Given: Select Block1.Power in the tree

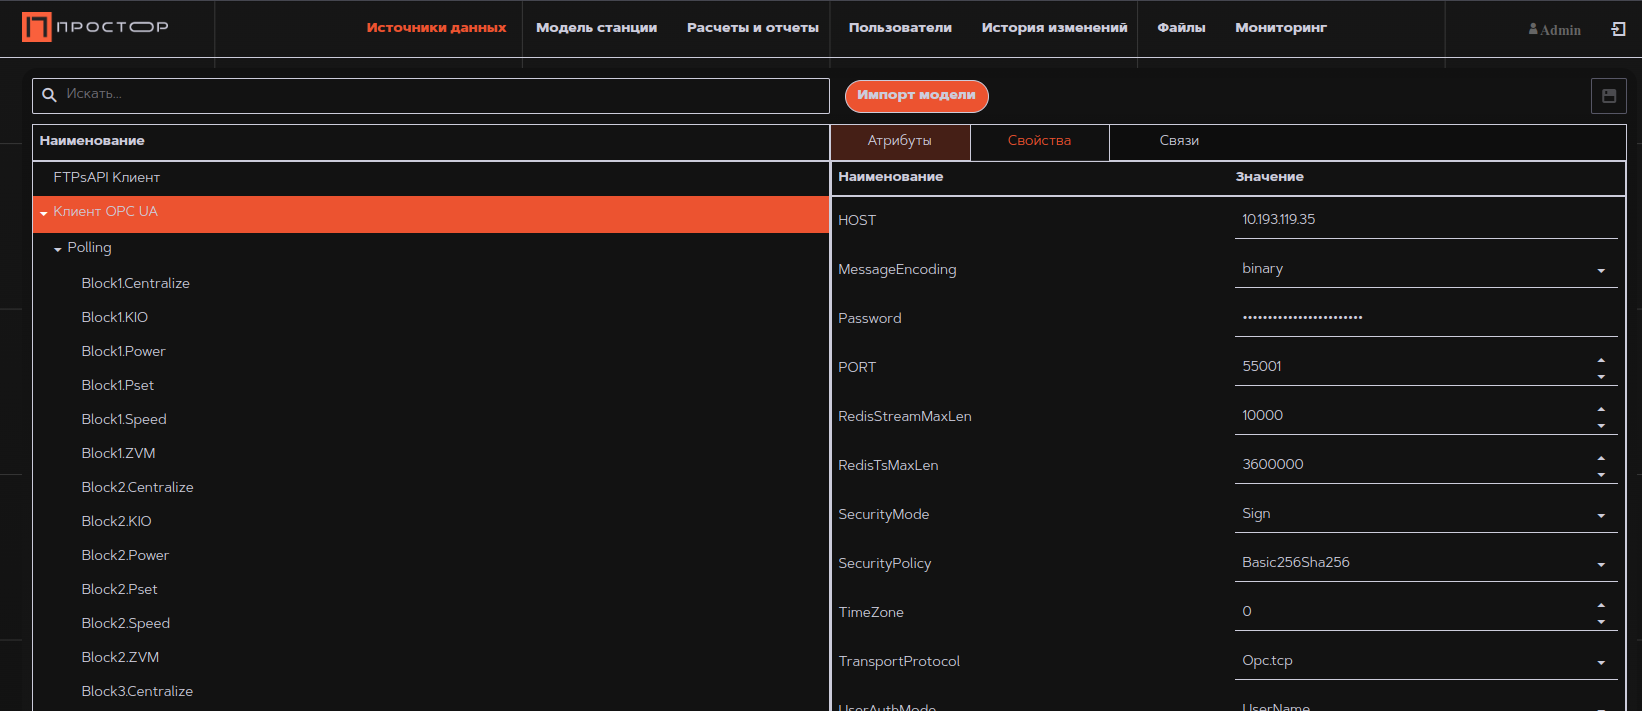Looking at the screenshot, I should pos(124,351).
